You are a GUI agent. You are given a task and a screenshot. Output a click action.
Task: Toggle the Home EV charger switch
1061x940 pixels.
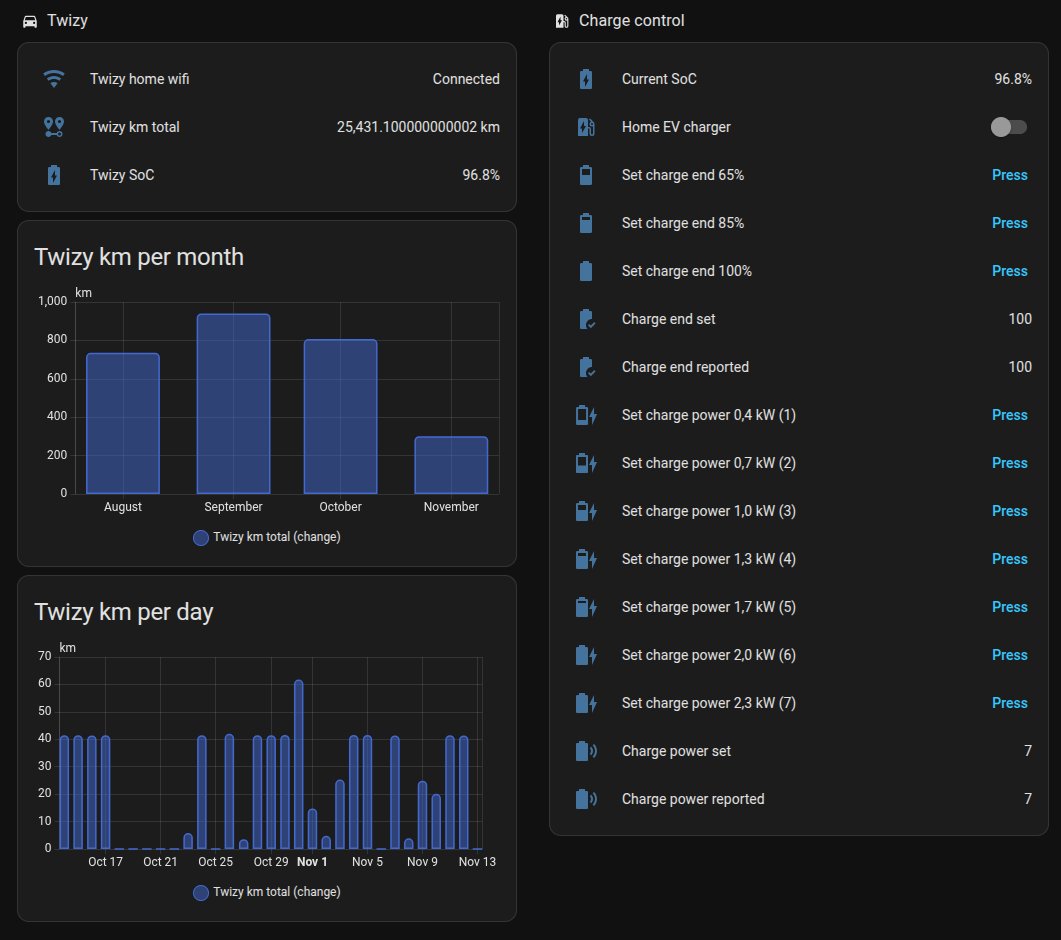pyautogui.click(x=1008, y=127)
